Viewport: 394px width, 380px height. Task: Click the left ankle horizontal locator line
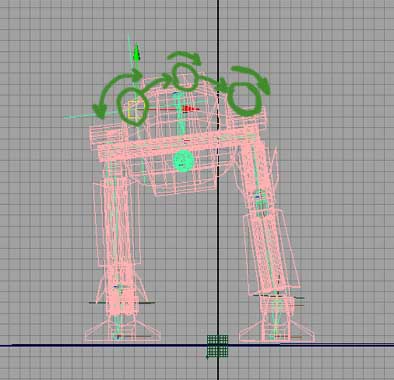[122, 303]
